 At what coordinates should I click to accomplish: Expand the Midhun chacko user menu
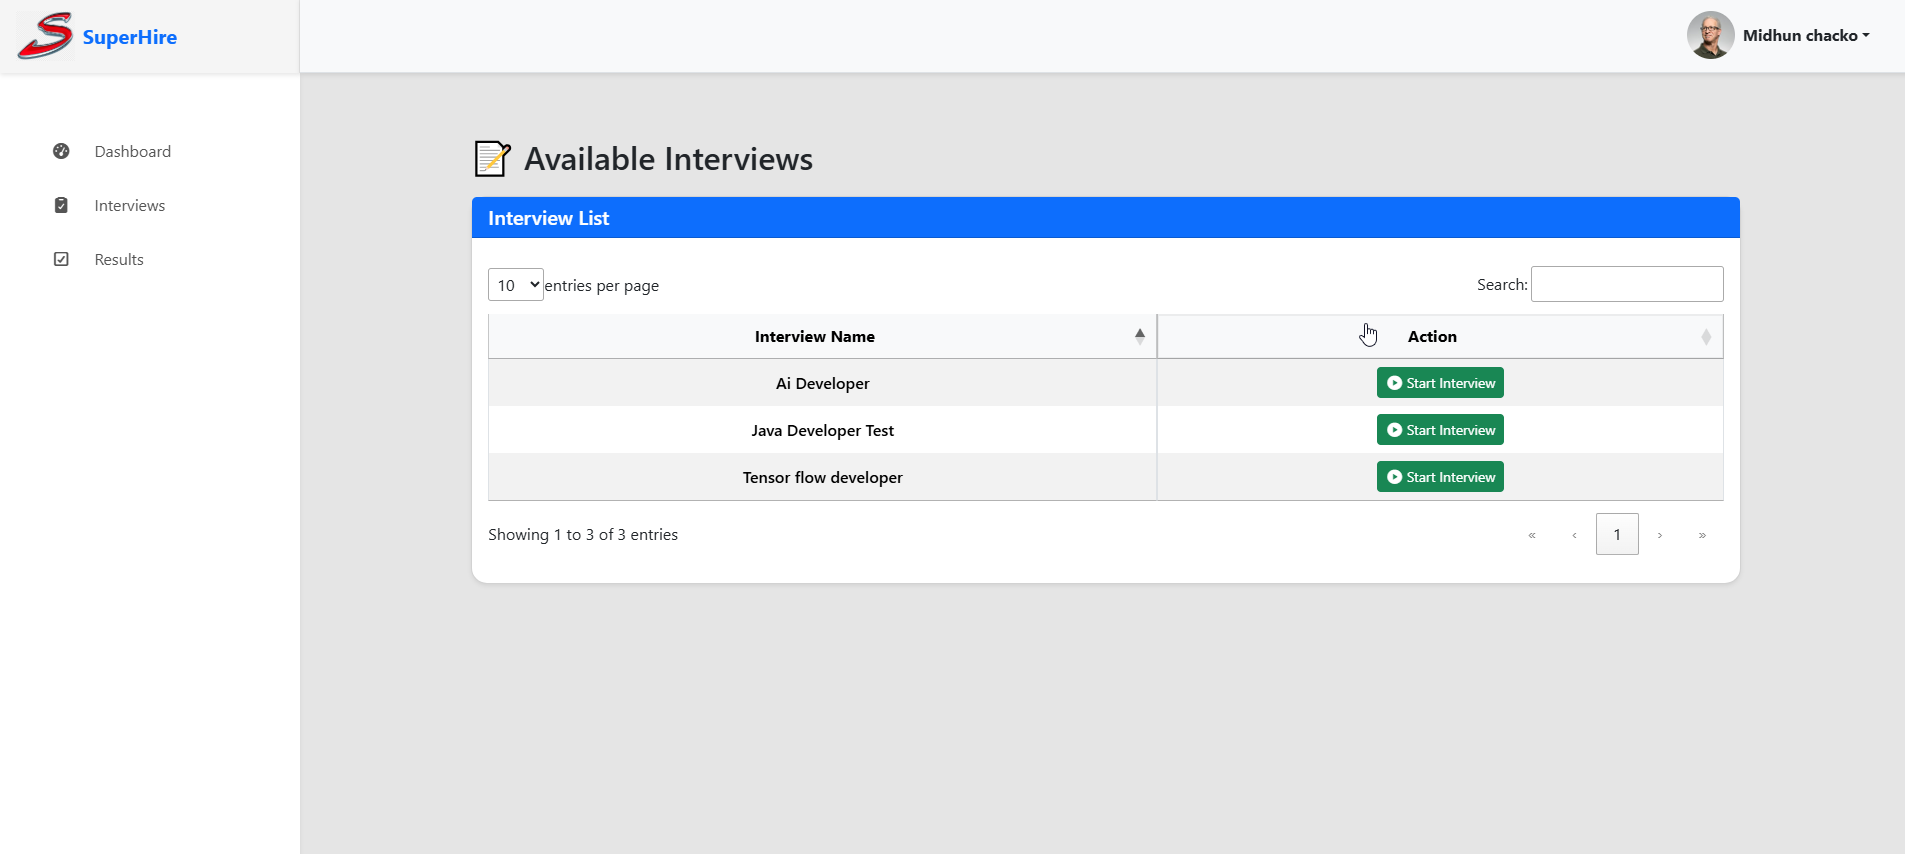point(1805,36)
